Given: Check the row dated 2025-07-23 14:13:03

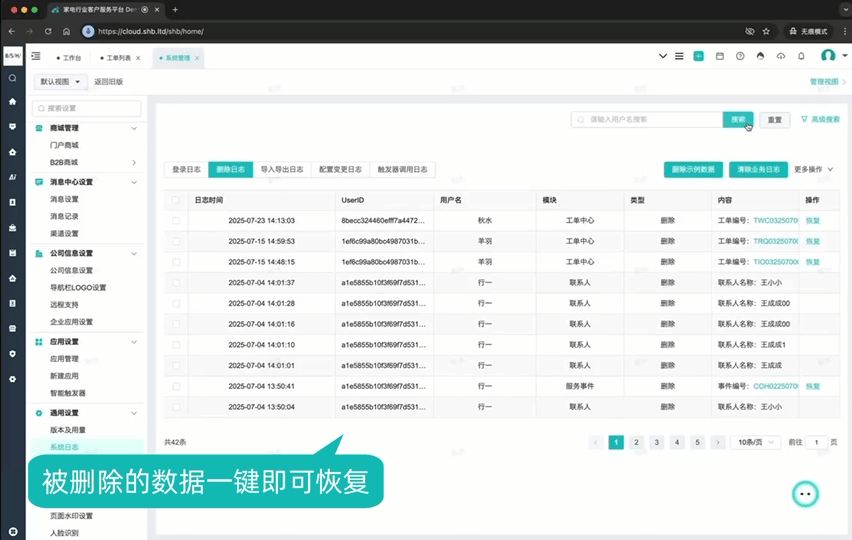Looking at the screenshot, I should (176, 220).
